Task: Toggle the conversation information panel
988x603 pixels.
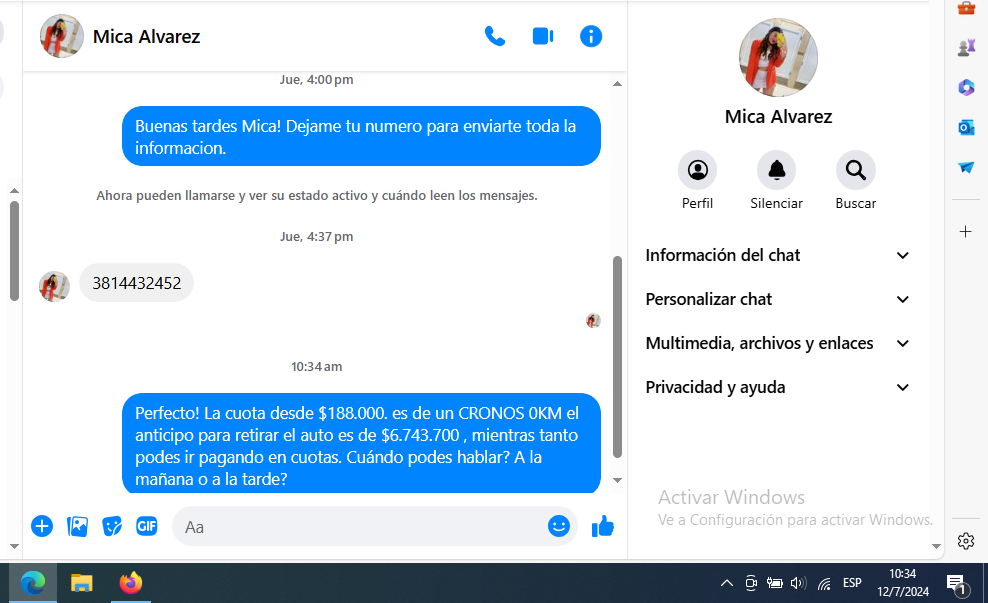Action: [591, 37]
